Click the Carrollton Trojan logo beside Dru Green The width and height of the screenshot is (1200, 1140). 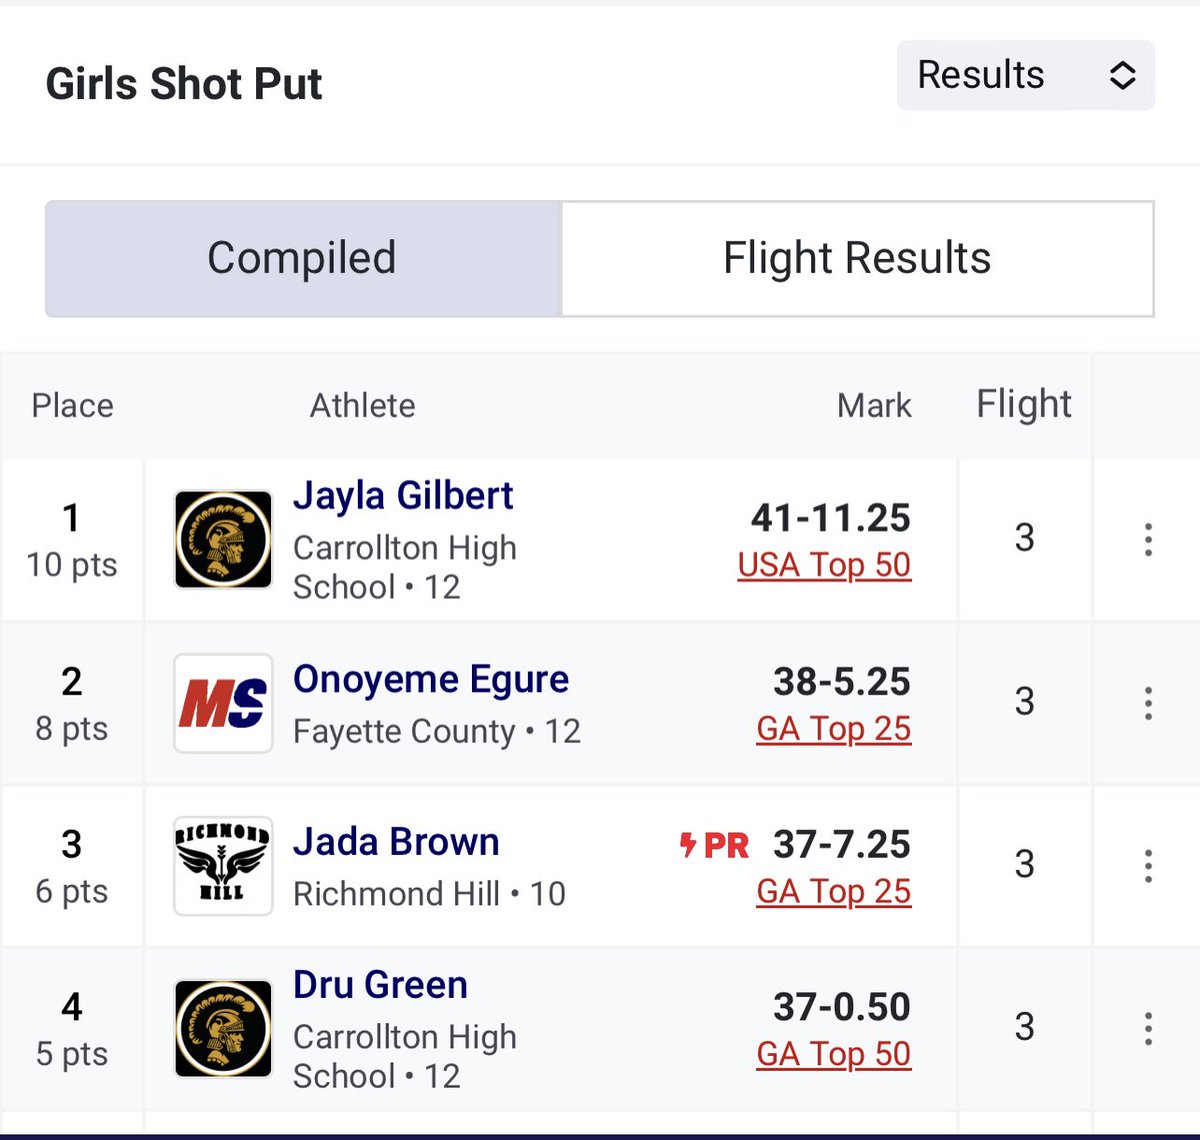(x=223, y=1029)
